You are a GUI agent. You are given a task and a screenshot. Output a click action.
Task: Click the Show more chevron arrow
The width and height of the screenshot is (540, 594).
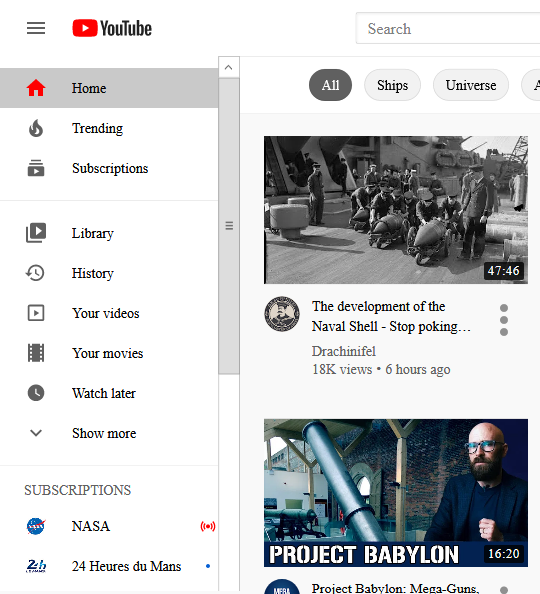(36, 433)
